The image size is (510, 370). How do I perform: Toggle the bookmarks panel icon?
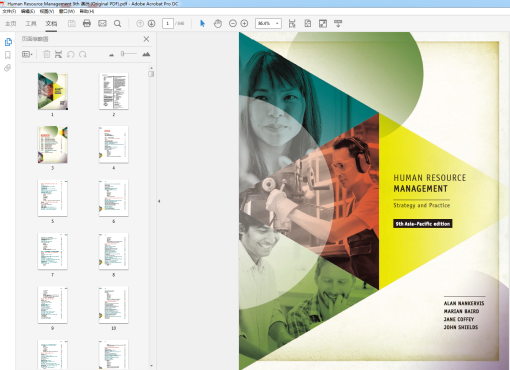tap(8, 55)
